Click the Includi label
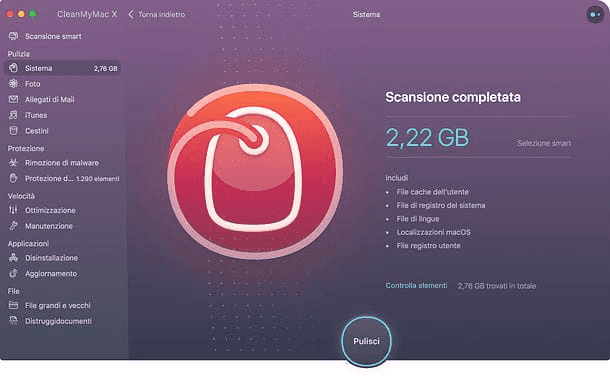This screenshot has height=385, width=610. coord(397,178)
